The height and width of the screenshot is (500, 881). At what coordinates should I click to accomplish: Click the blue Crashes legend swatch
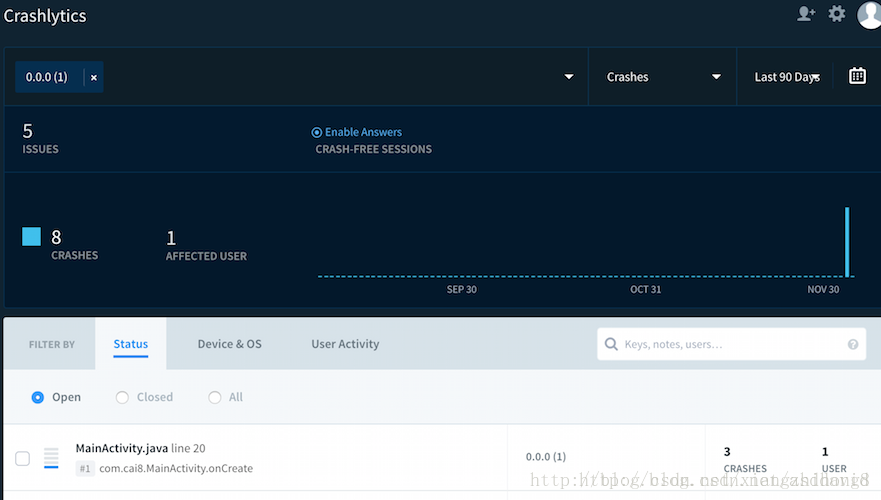(x=31, y=237)
